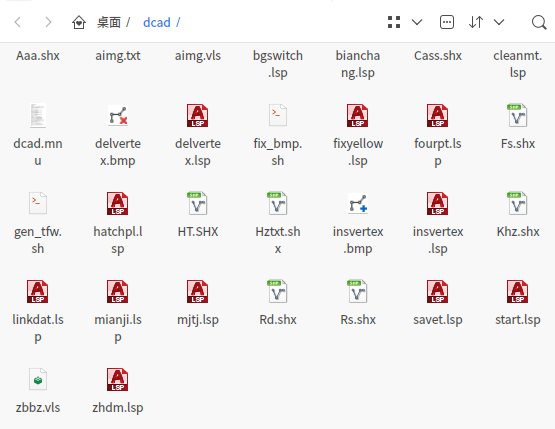Open the search magnifier
Screen dimensions: 555x429
pyautogui.click(x=539, y=22)
